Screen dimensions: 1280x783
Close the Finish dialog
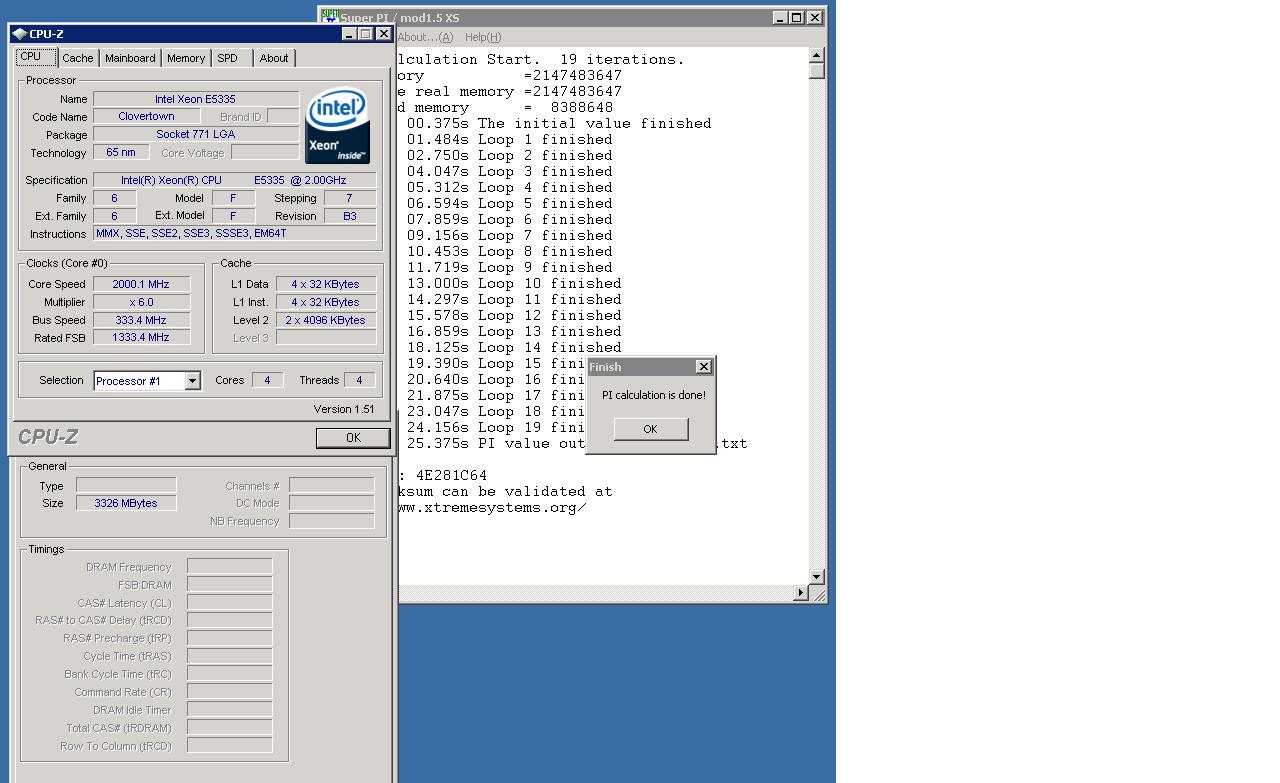pyautogui.click(x=703, y=367)
